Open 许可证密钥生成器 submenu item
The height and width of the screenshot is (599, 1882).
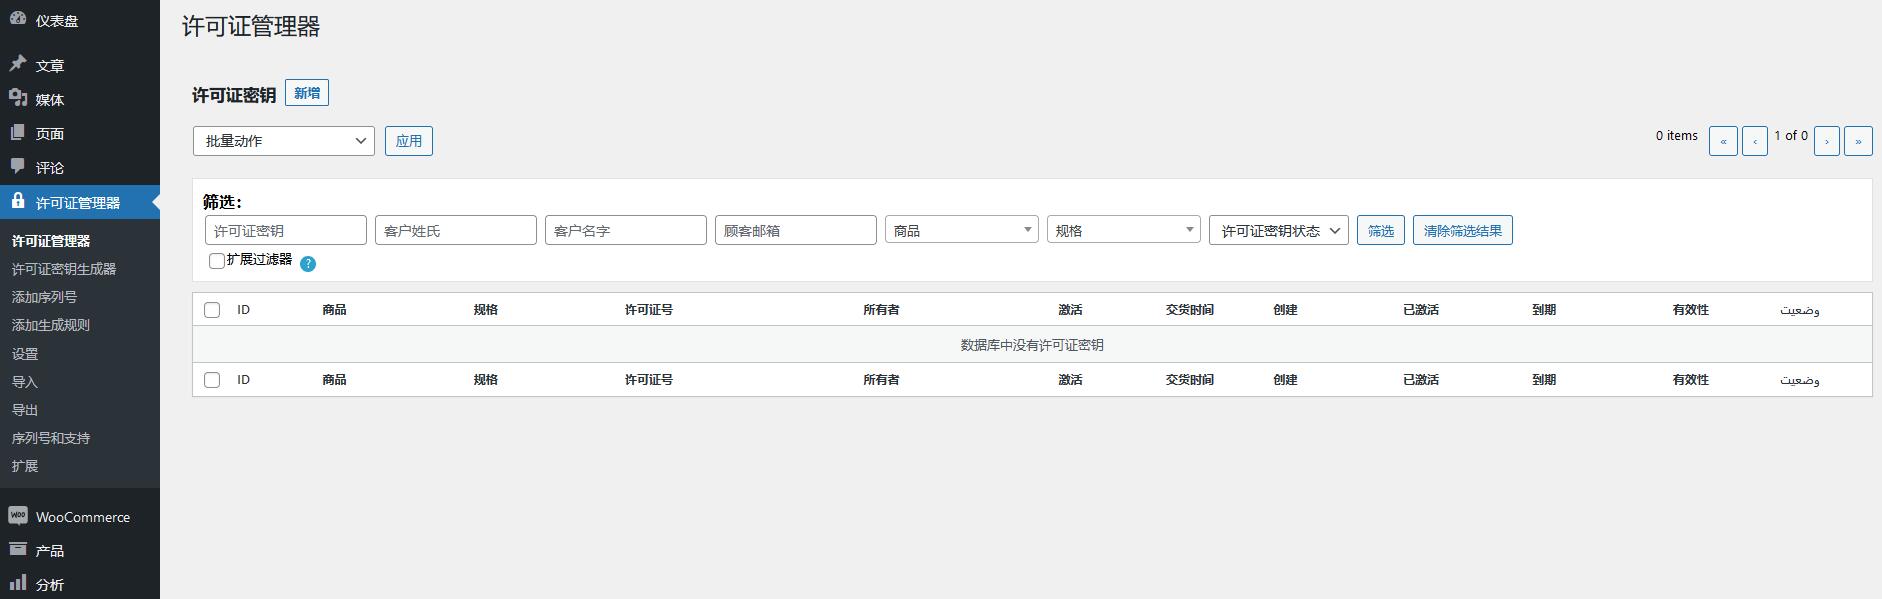point(64,269)
